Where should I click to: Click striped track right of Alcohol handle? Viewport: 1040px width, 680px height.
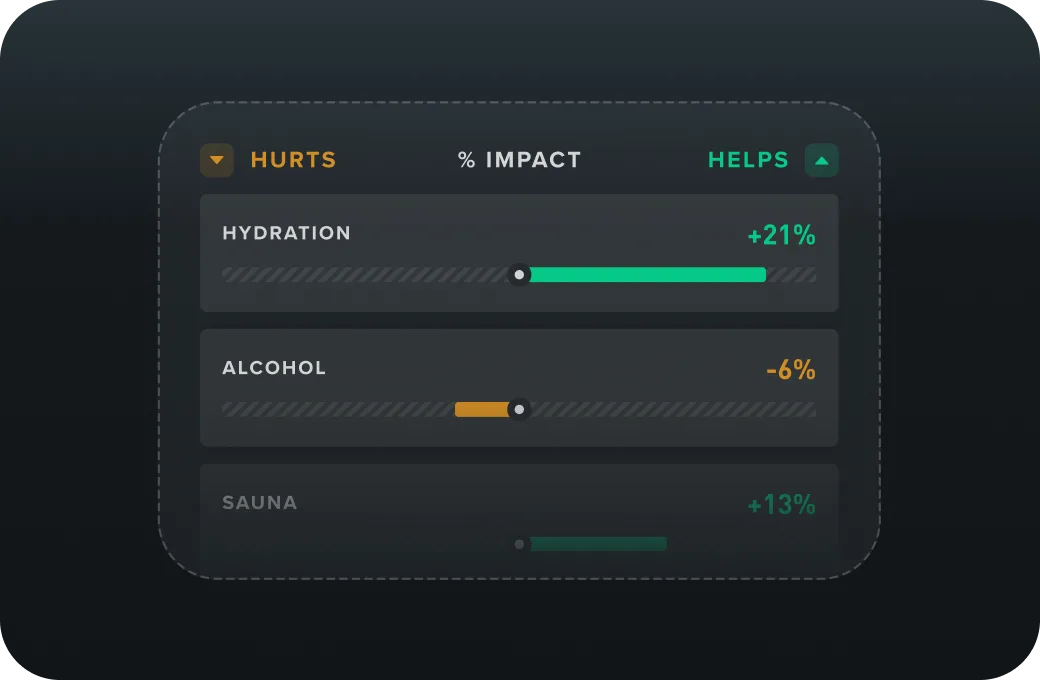(x=670, y=409)
